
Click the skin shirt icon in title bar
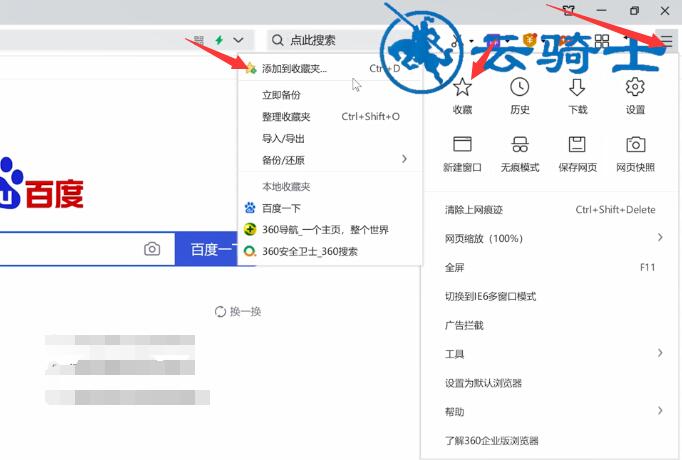569,10
